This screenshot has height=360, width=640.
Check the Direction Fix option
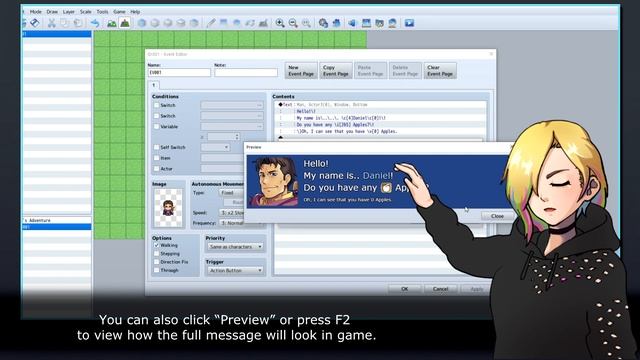click(156, 262)
